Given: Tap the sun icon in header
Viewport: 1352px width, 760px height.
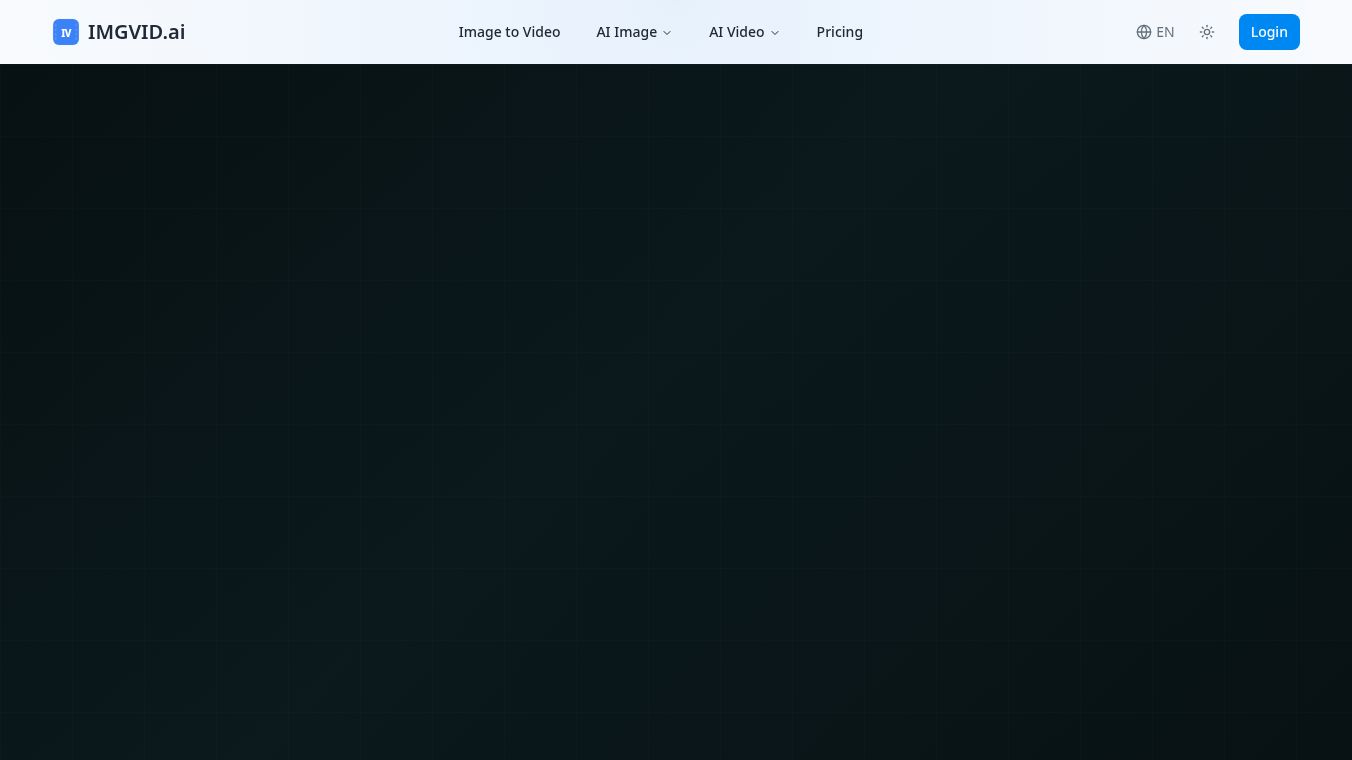Looking at the screenshot, I should pos(1207,32).
